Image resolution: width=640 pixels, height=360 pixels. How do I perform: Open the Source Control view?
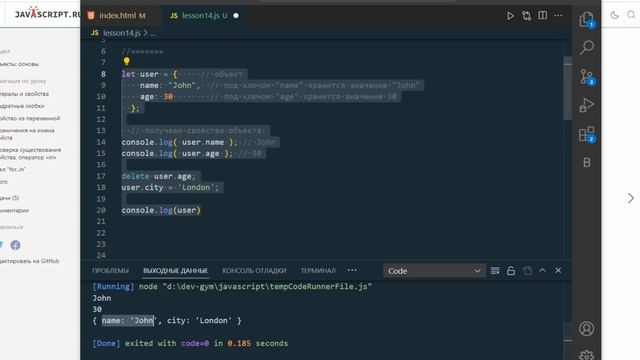tap(587, 76)
